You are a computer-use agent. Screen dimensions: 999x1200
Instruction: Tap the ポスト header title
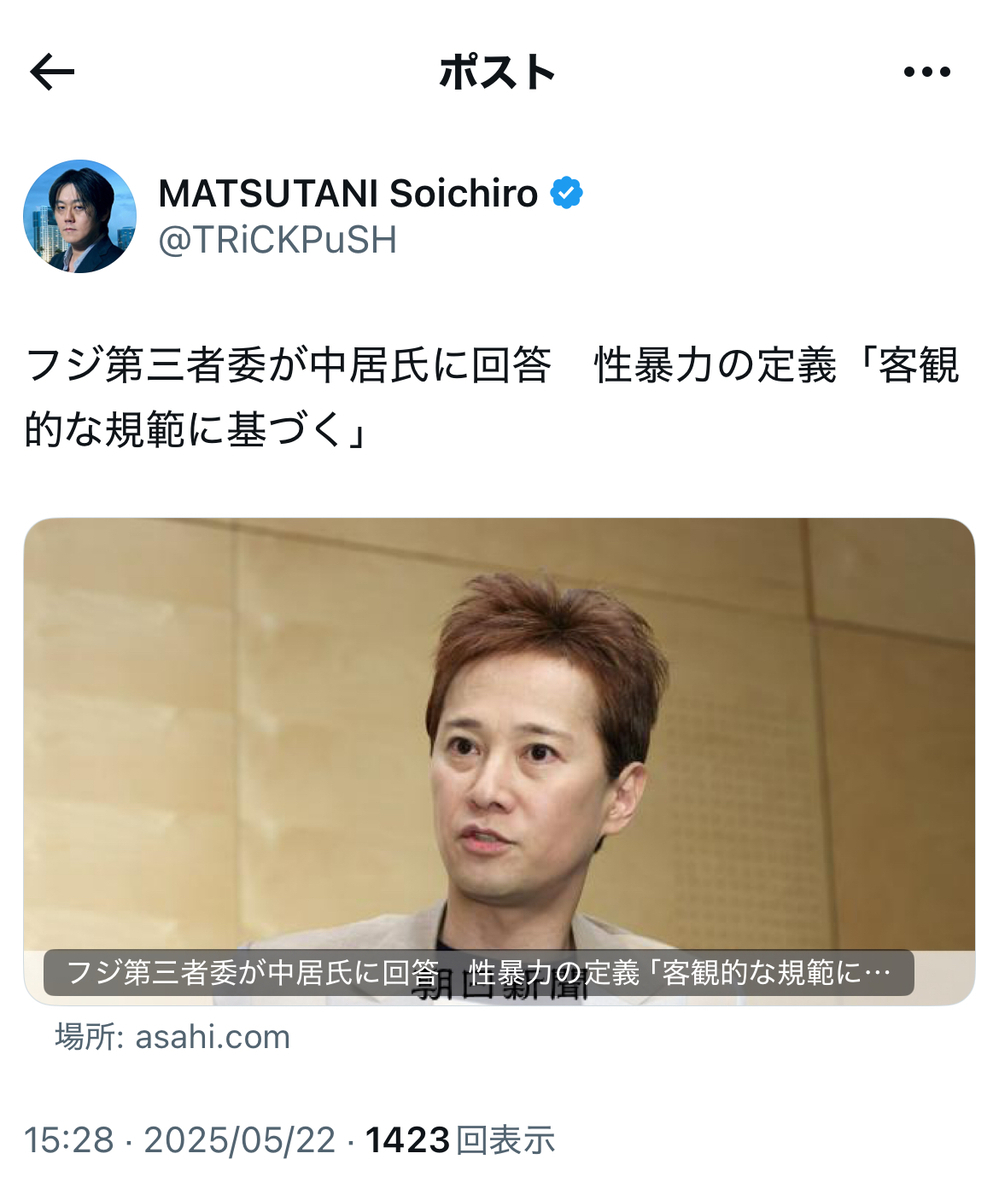[x=497, y=72]
